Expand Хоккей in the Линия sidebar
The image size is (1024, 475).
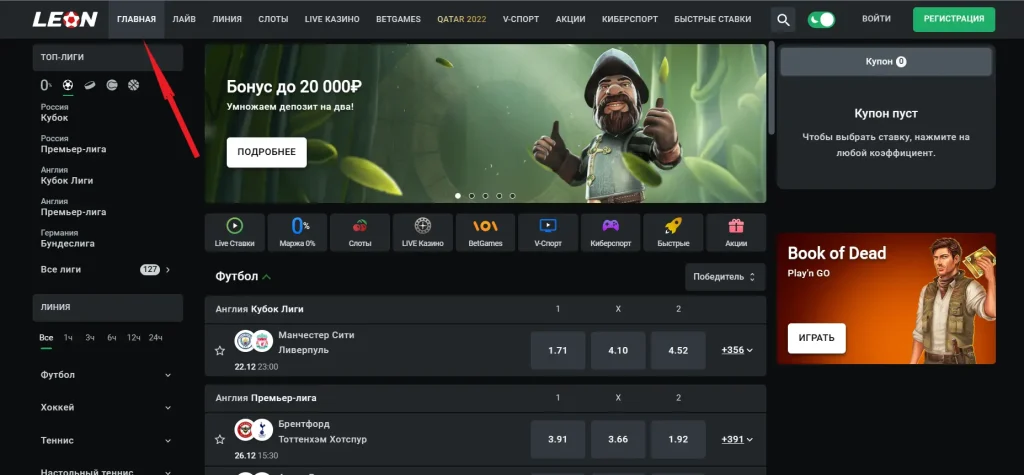[108, 407]
